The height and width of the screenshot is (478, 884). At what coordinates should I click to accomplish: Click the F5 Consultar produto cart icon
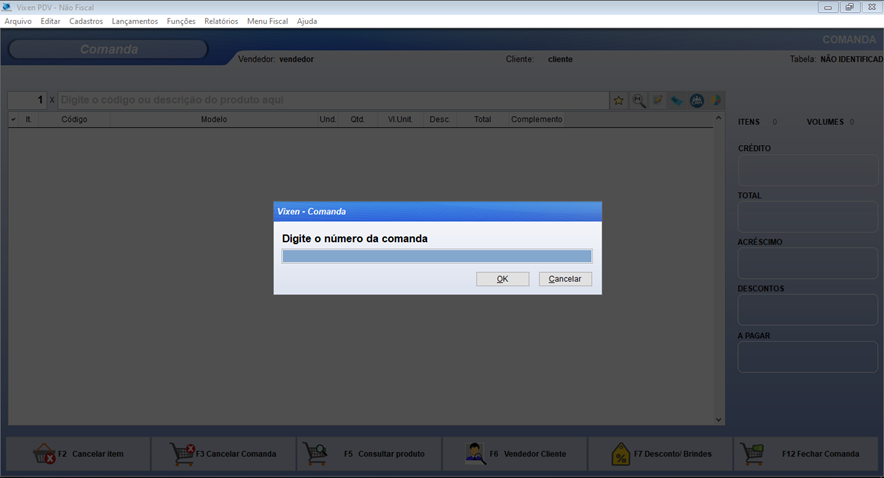coord(315,454)
